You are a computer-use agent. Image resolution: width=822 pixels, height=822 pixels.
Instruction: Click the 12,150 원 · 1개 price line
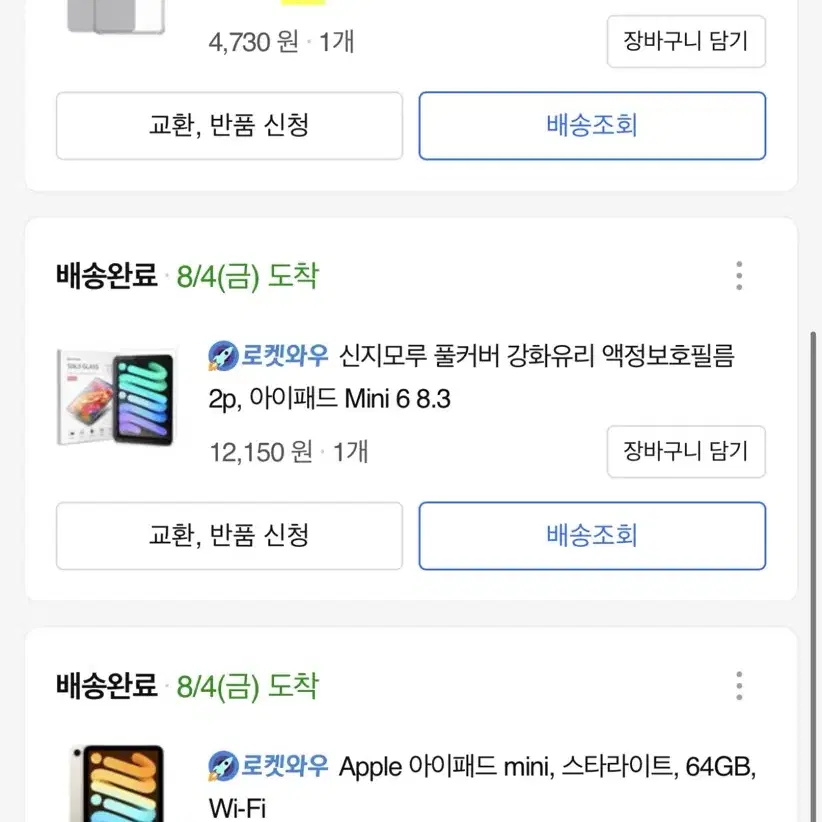(289, 452)
